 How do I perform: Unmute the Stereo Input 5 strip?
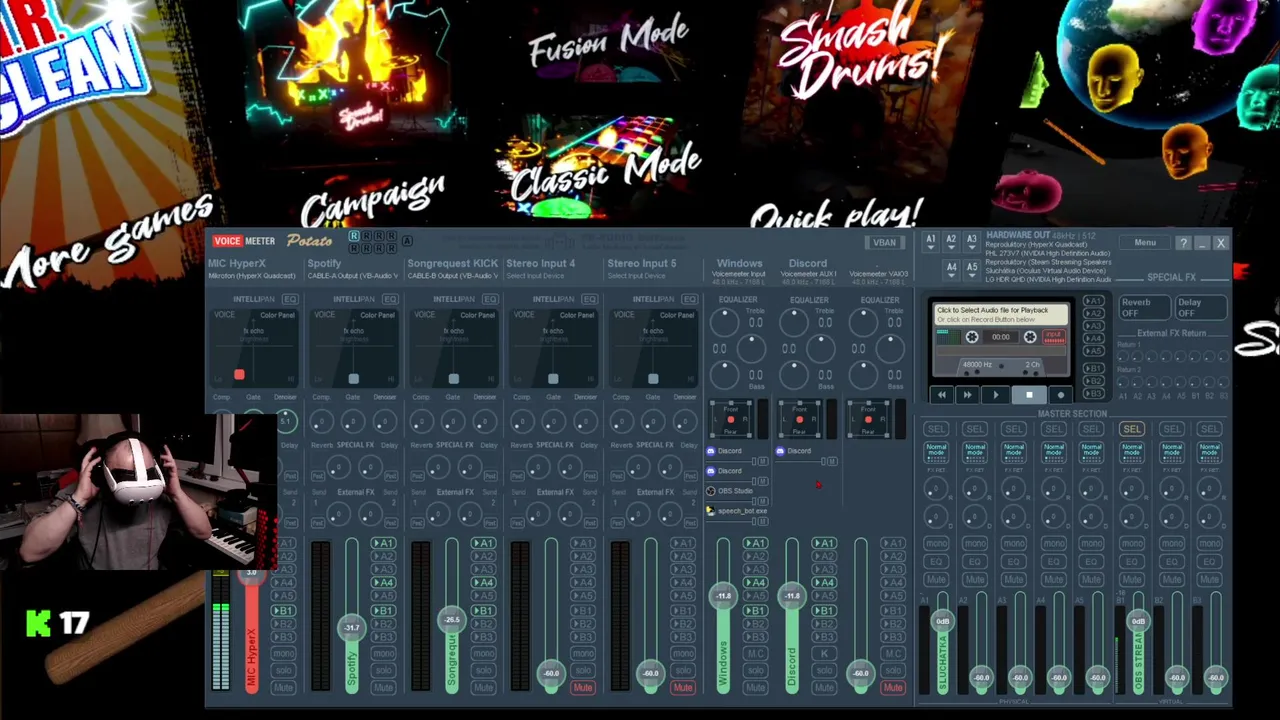[683, 688]
